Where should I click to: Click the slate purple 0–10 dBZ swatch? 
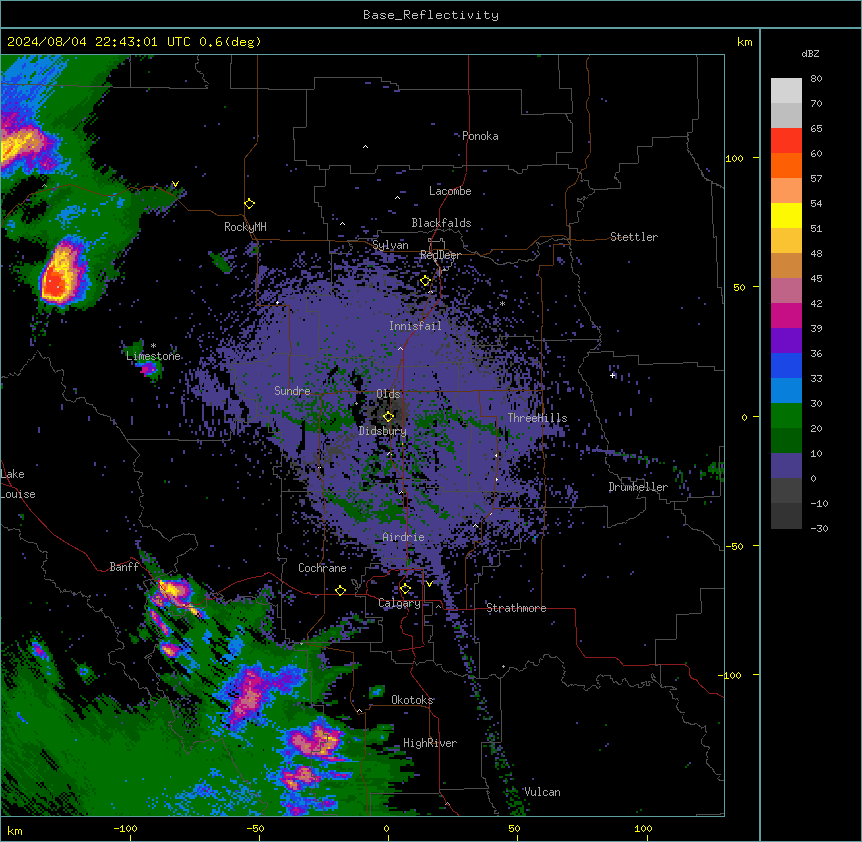(x=786, y=466)
